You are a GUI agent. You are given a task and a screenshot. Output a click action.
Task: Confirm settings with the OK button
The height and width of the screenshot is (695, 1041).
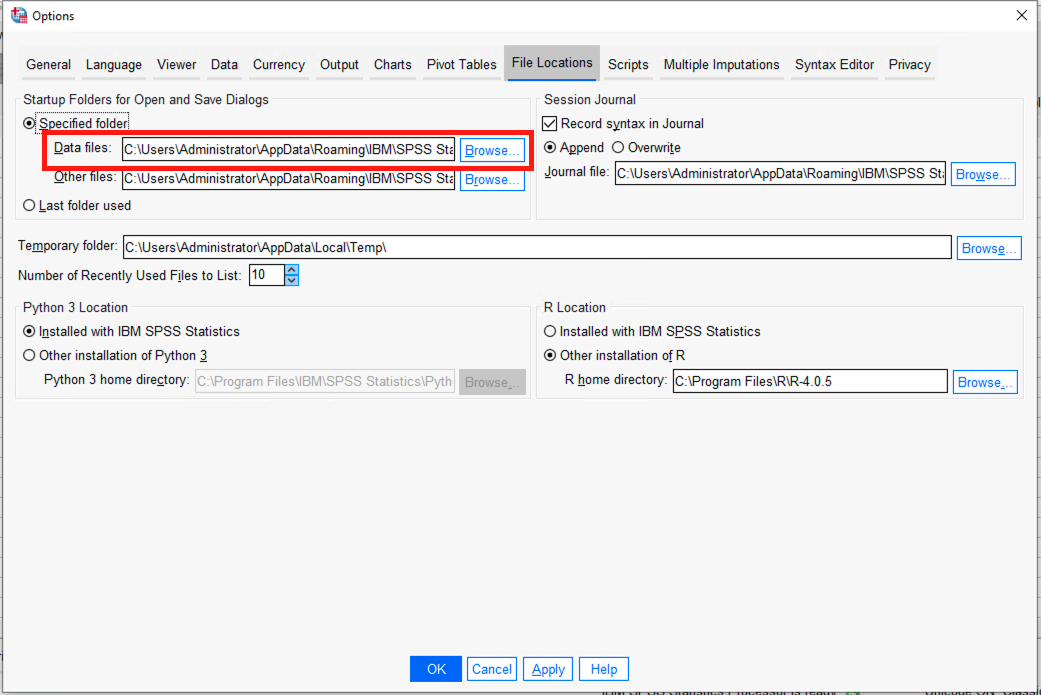[x=436, y=669]
